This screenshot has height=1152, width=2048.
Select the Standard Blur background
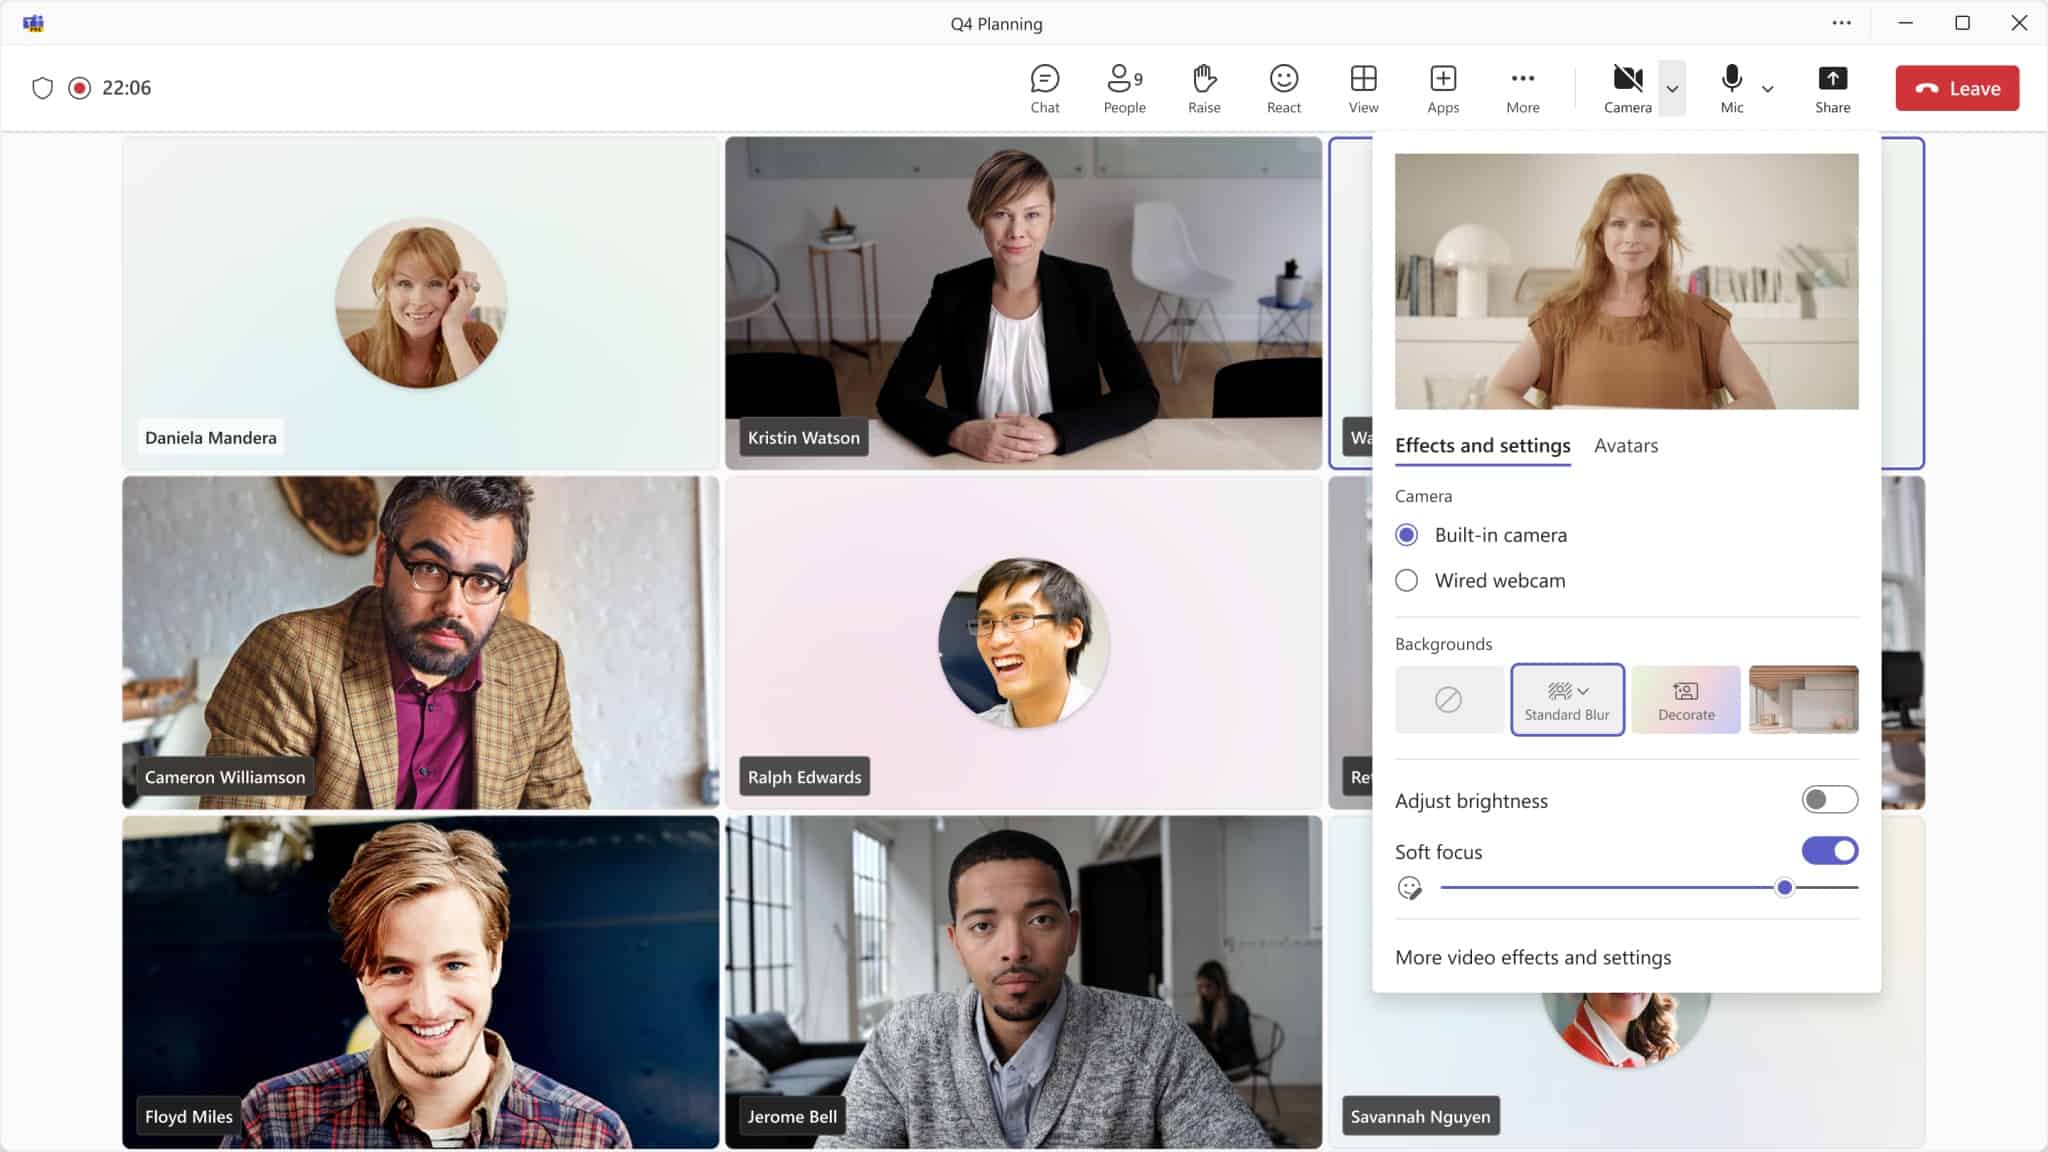[x=1567, y=699]
